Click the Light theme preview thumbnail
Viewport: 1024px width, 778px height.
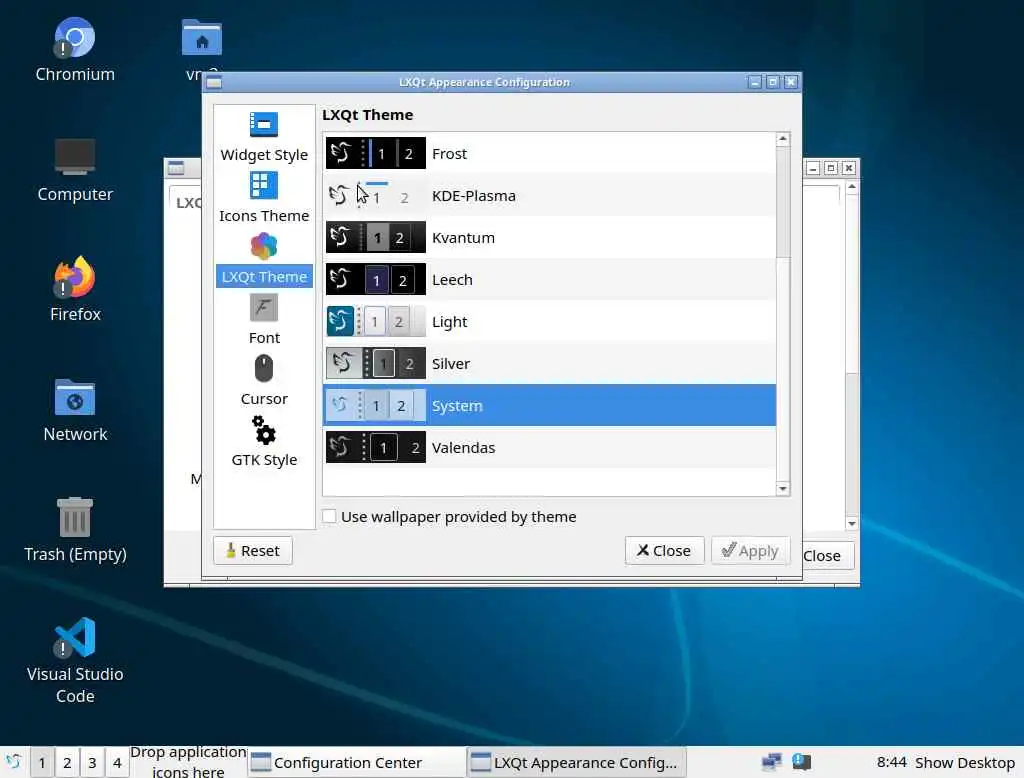tap(376, 321)
